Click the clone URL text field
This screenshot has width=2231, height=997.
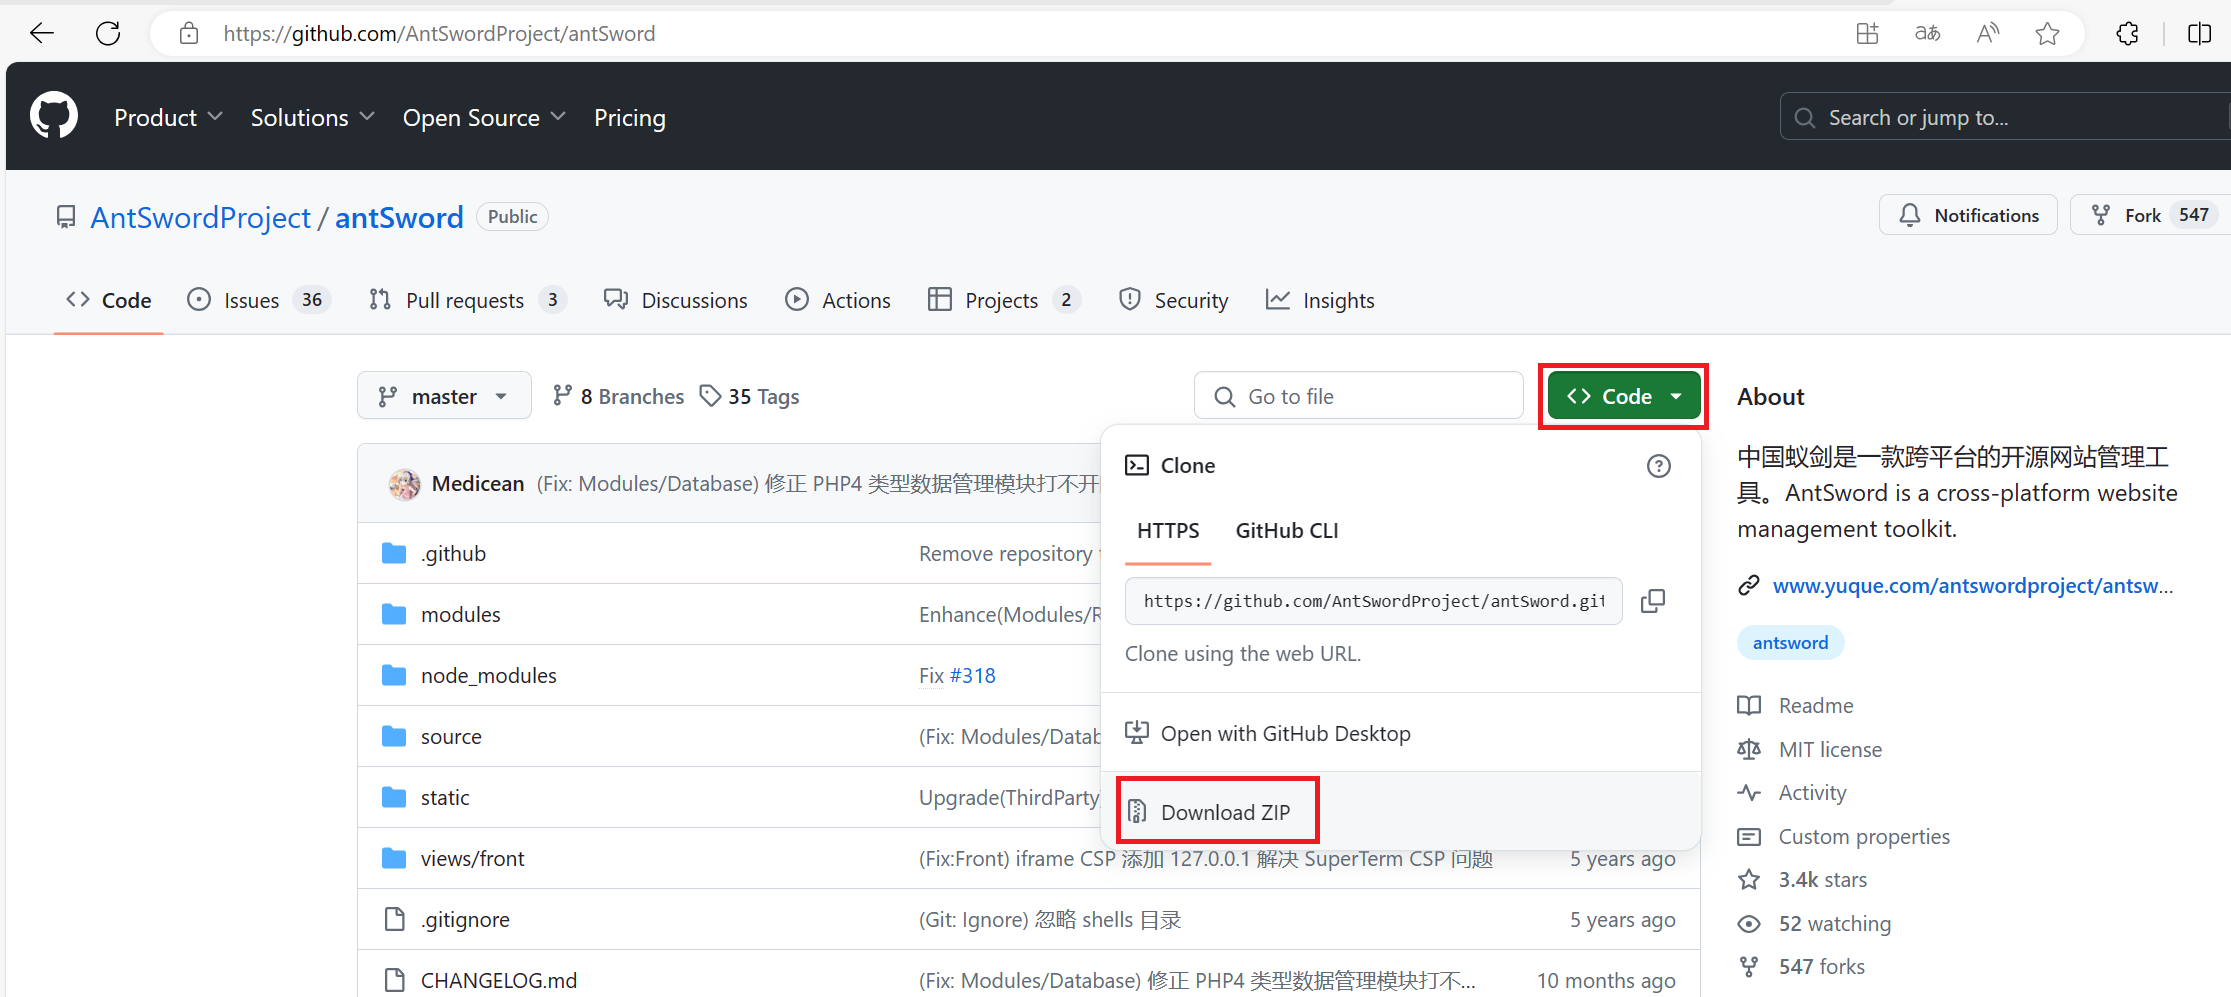tap(1374, 601)
